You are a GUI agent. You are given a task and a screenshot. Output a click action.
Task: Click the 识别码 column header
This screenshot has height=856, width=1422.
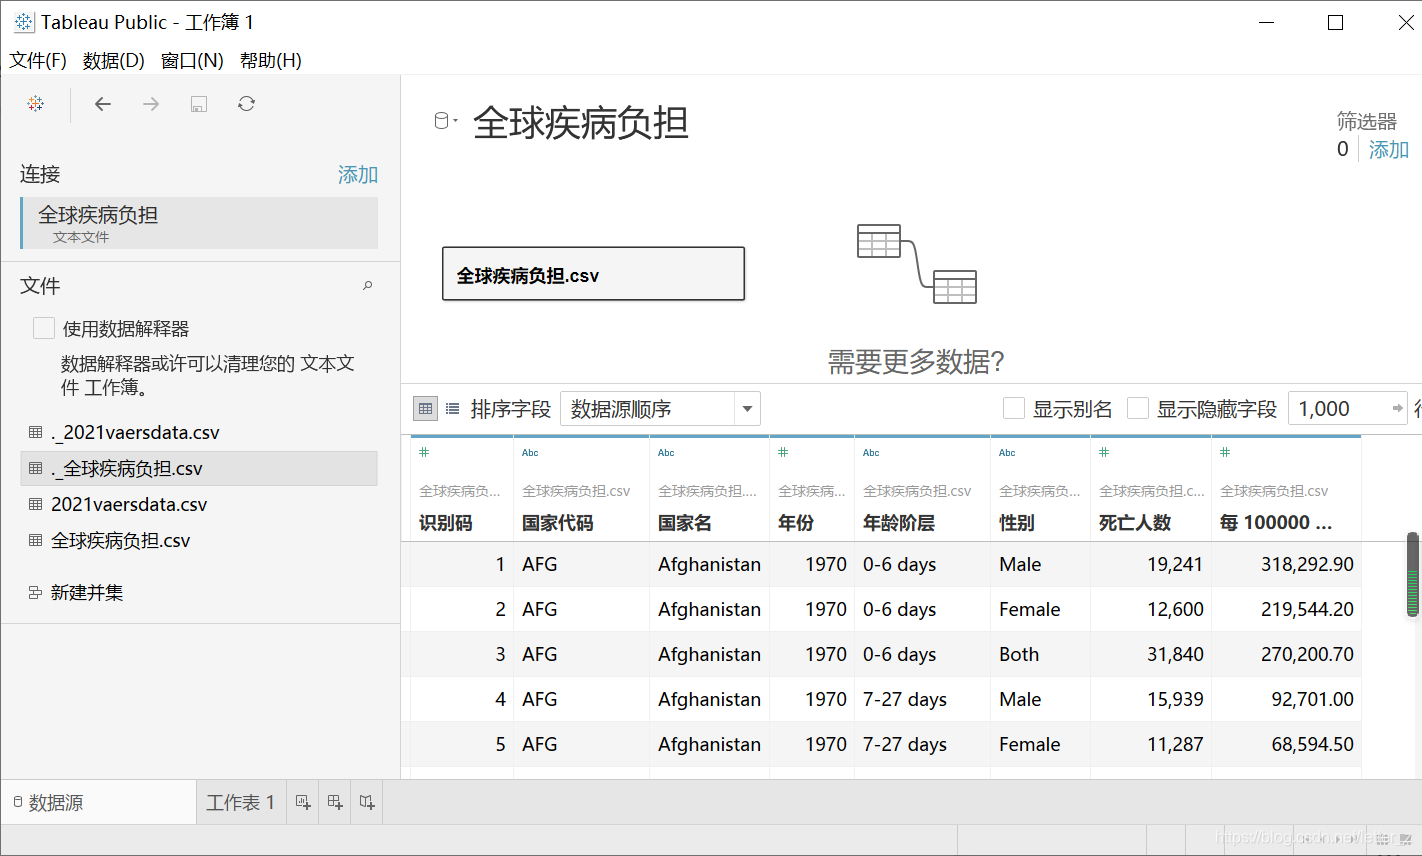click(x=446, y=523)
